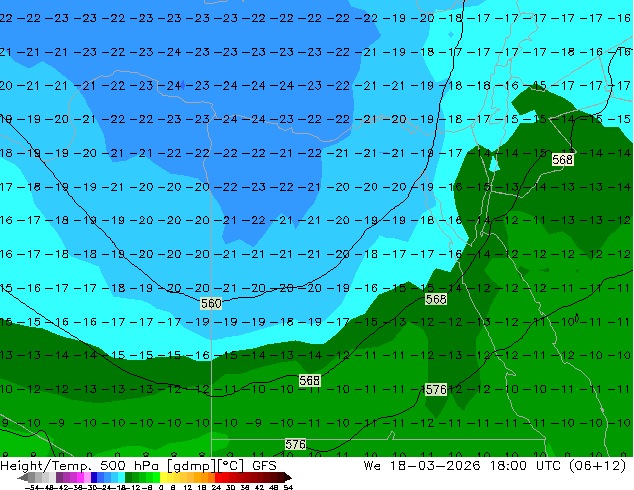This screenshot has width=634, height=490.
Task: Pick the cyan swatch in the legend
Action: pos(121,477)
